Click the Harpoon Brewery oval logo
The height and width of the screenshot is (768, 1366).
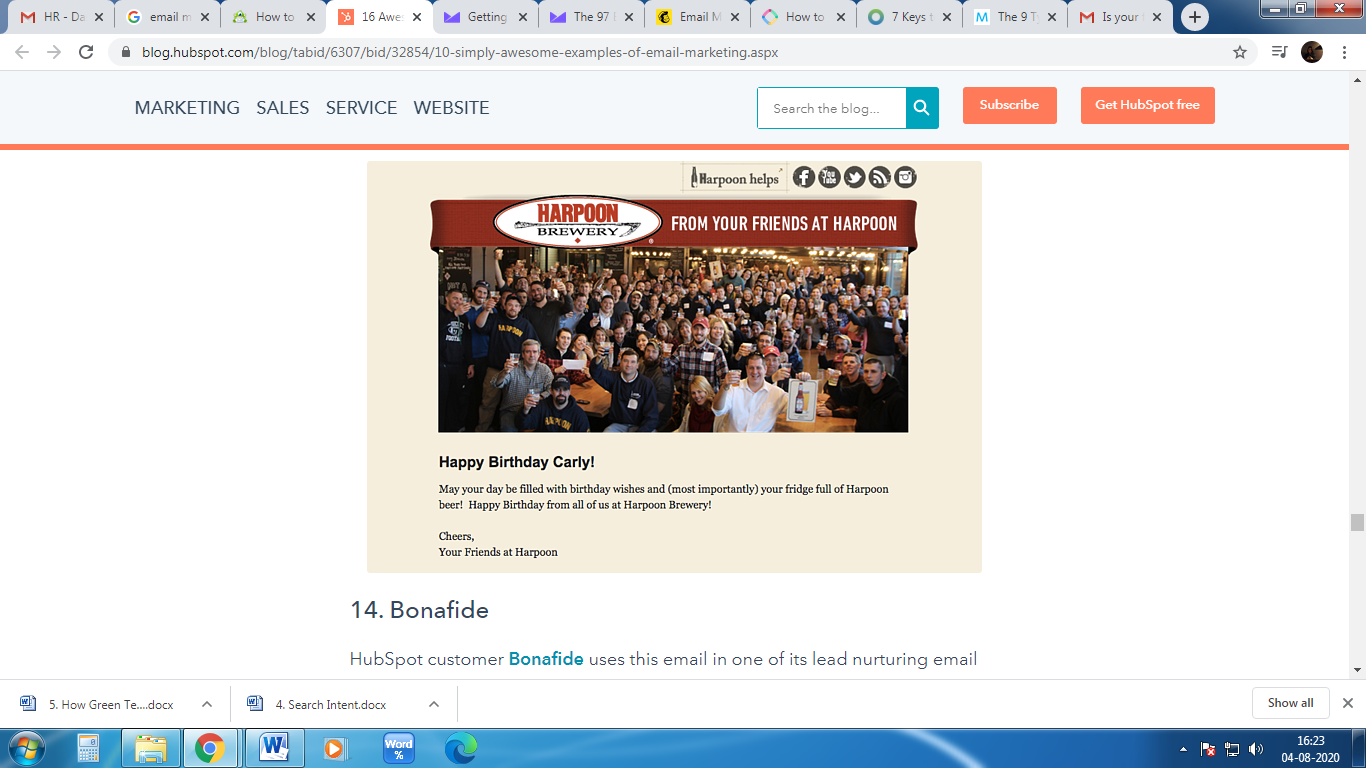(x=578, y=222)
